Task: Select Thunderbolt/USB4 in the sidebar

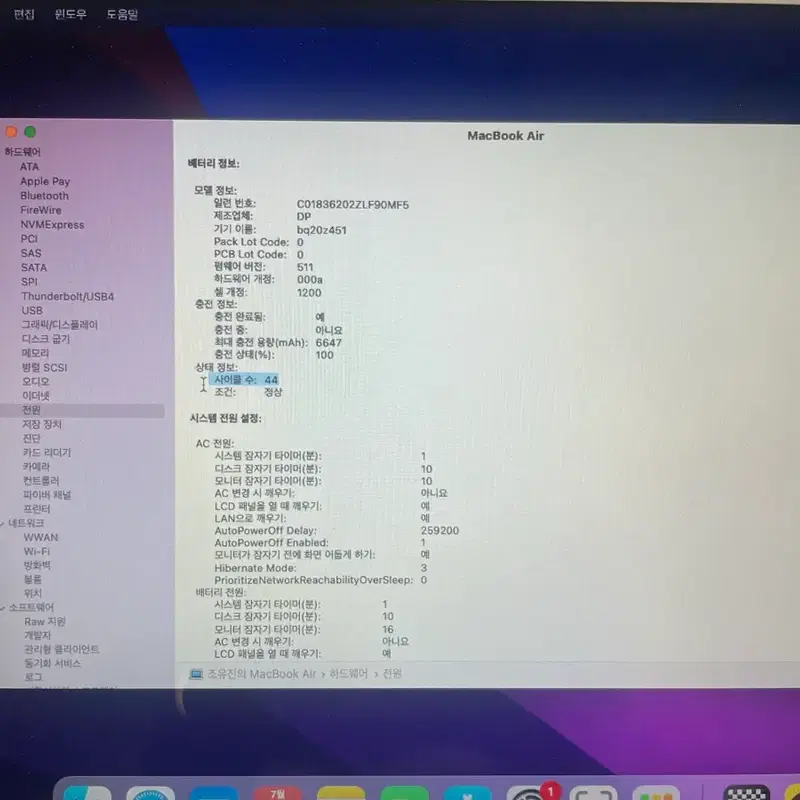Action: [x=67, y=296]
